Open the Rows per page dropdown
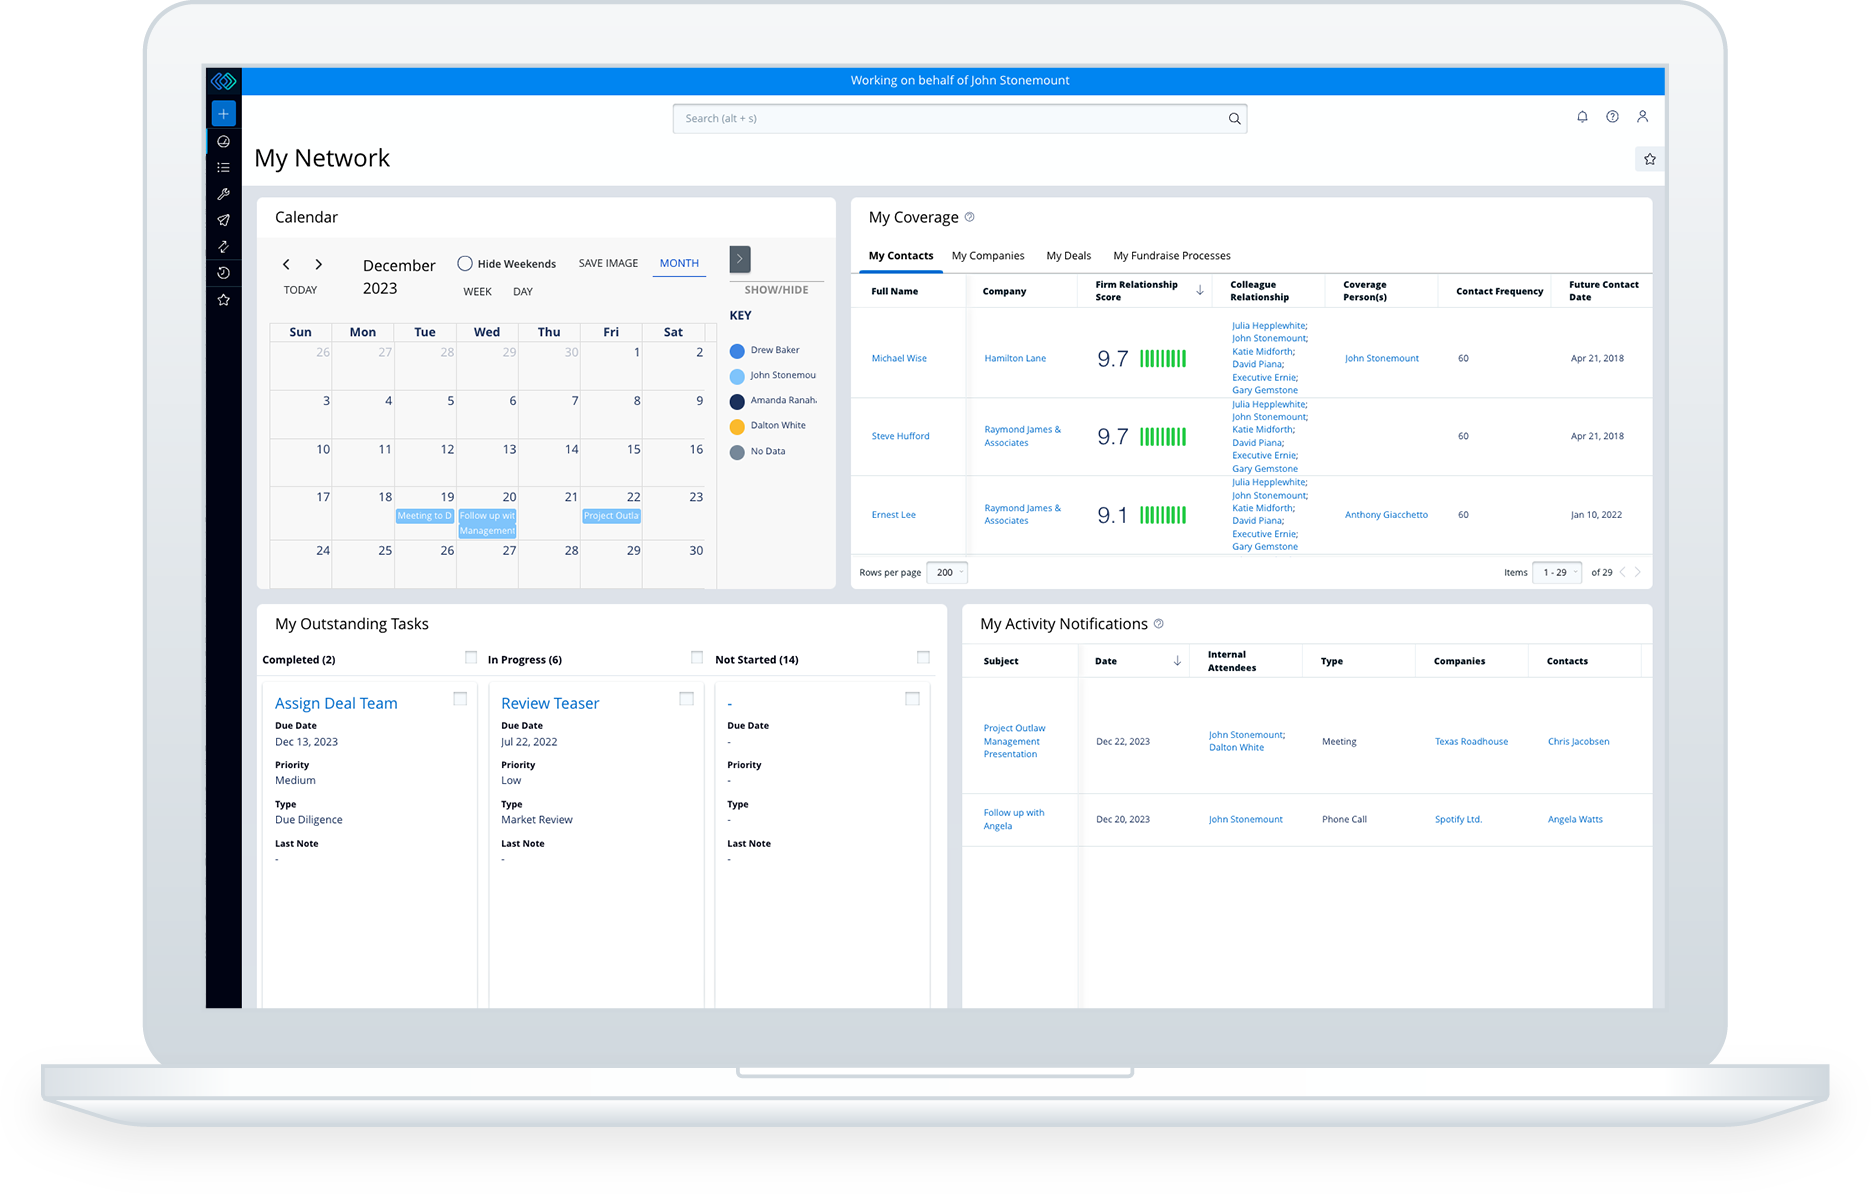The image size is (1871, 1194). (946, 573)
